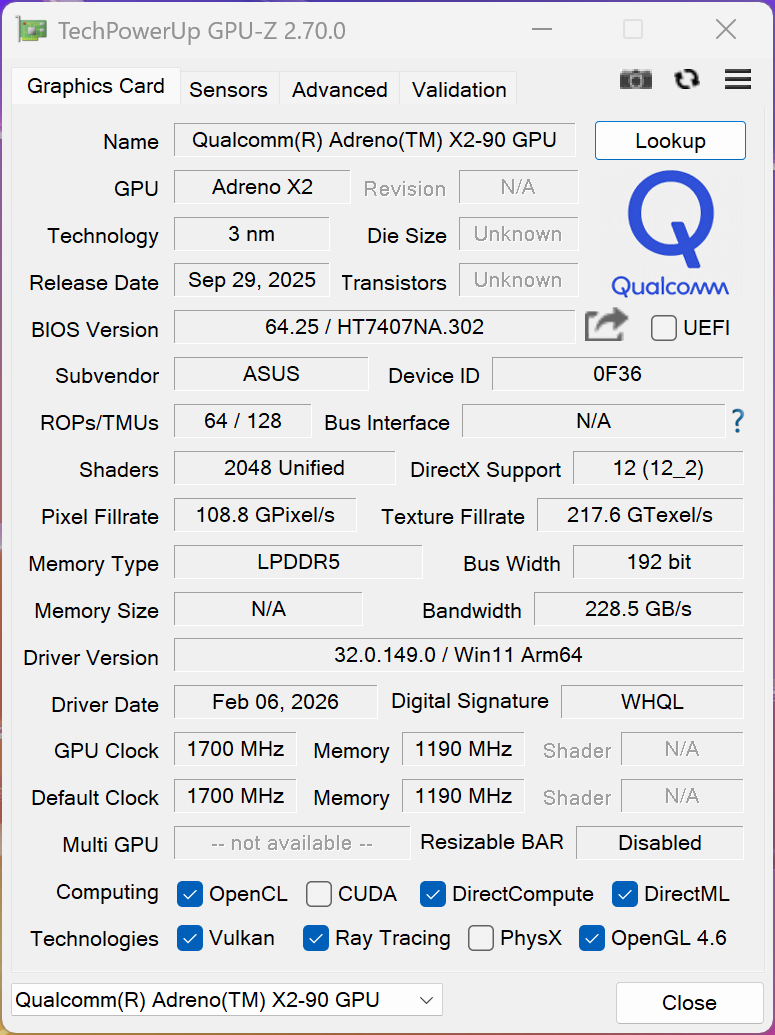Viewport: 775px width, 1035px height.
Task: Switch to the Sensors tab
Action: pyautogui.click(x=228, y=89)
